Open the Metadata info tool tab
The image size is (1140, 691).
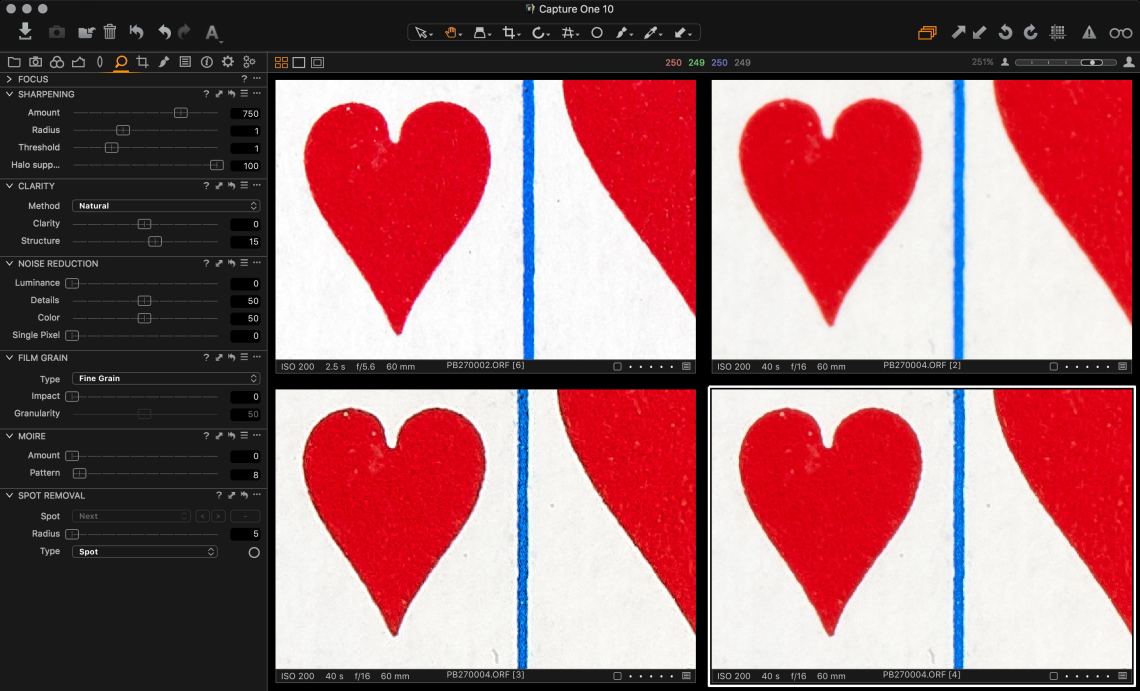click(207, 62)
